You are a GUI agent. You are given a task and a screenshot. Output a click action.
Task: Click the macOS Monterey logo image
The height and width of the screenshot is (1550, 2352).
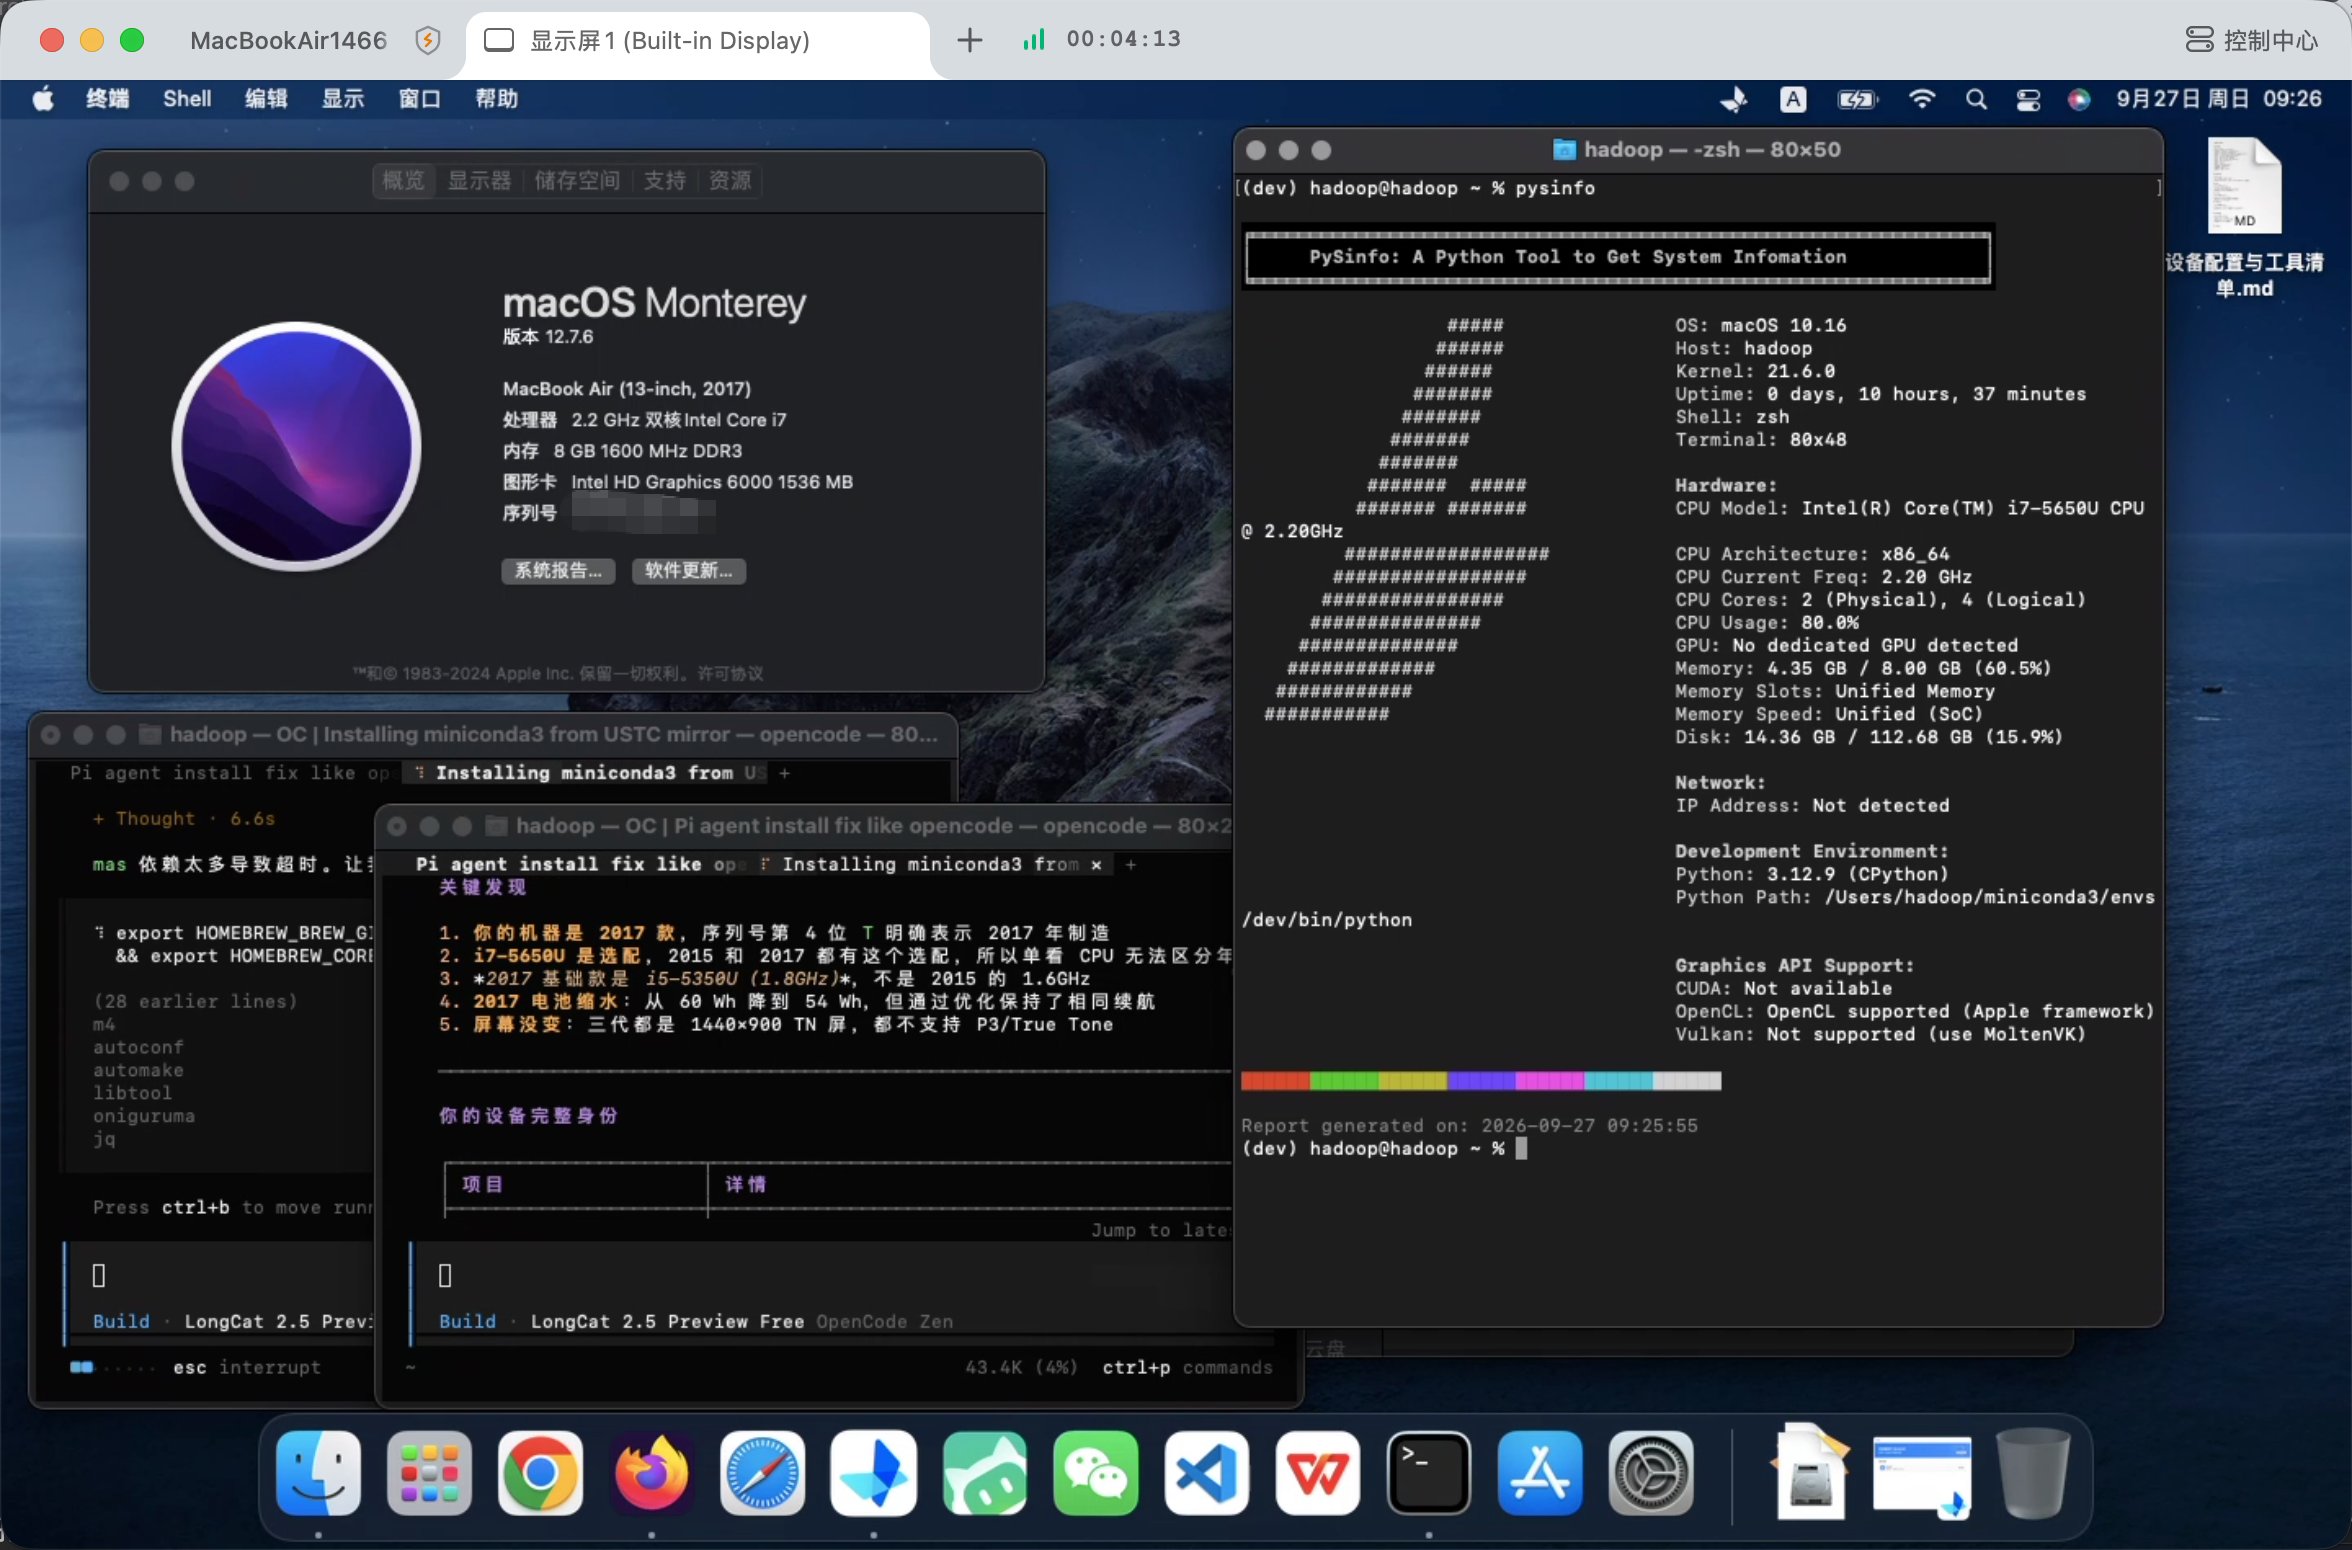point(296,446)
